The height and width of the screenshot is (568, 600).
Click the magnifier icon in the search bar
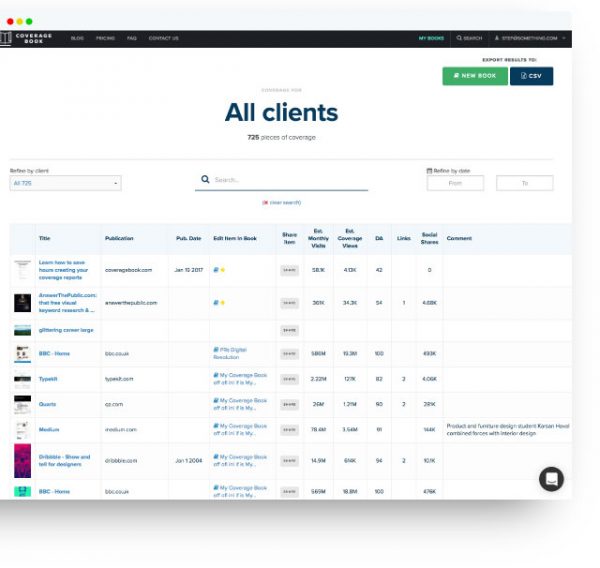(205, 180)
